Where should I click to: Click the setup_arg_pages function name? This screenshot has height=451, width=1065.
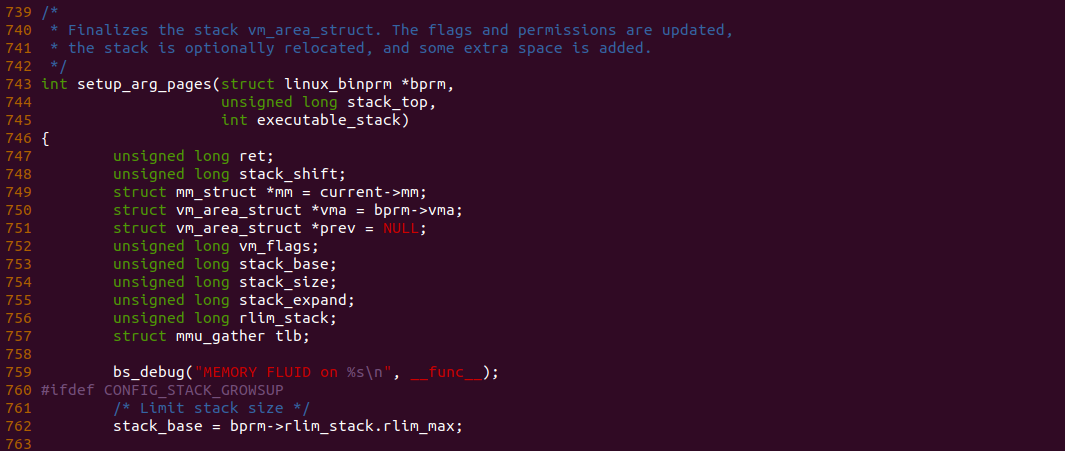click(144, 84)
